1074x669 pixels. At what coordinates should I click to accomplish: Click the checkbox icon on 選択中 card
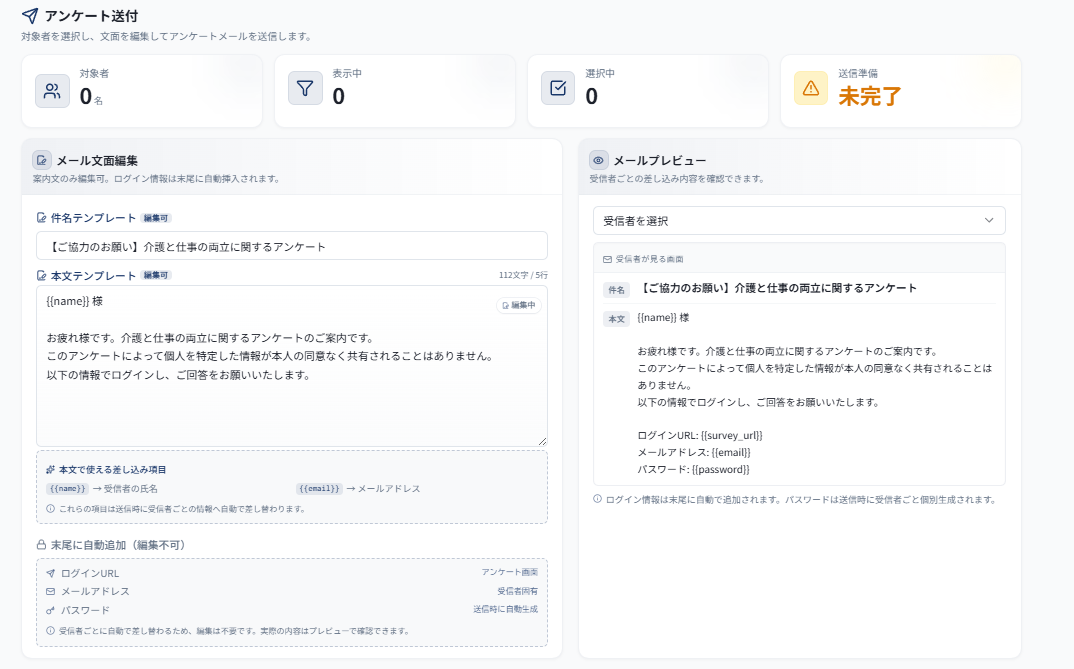tap(558, 89)
